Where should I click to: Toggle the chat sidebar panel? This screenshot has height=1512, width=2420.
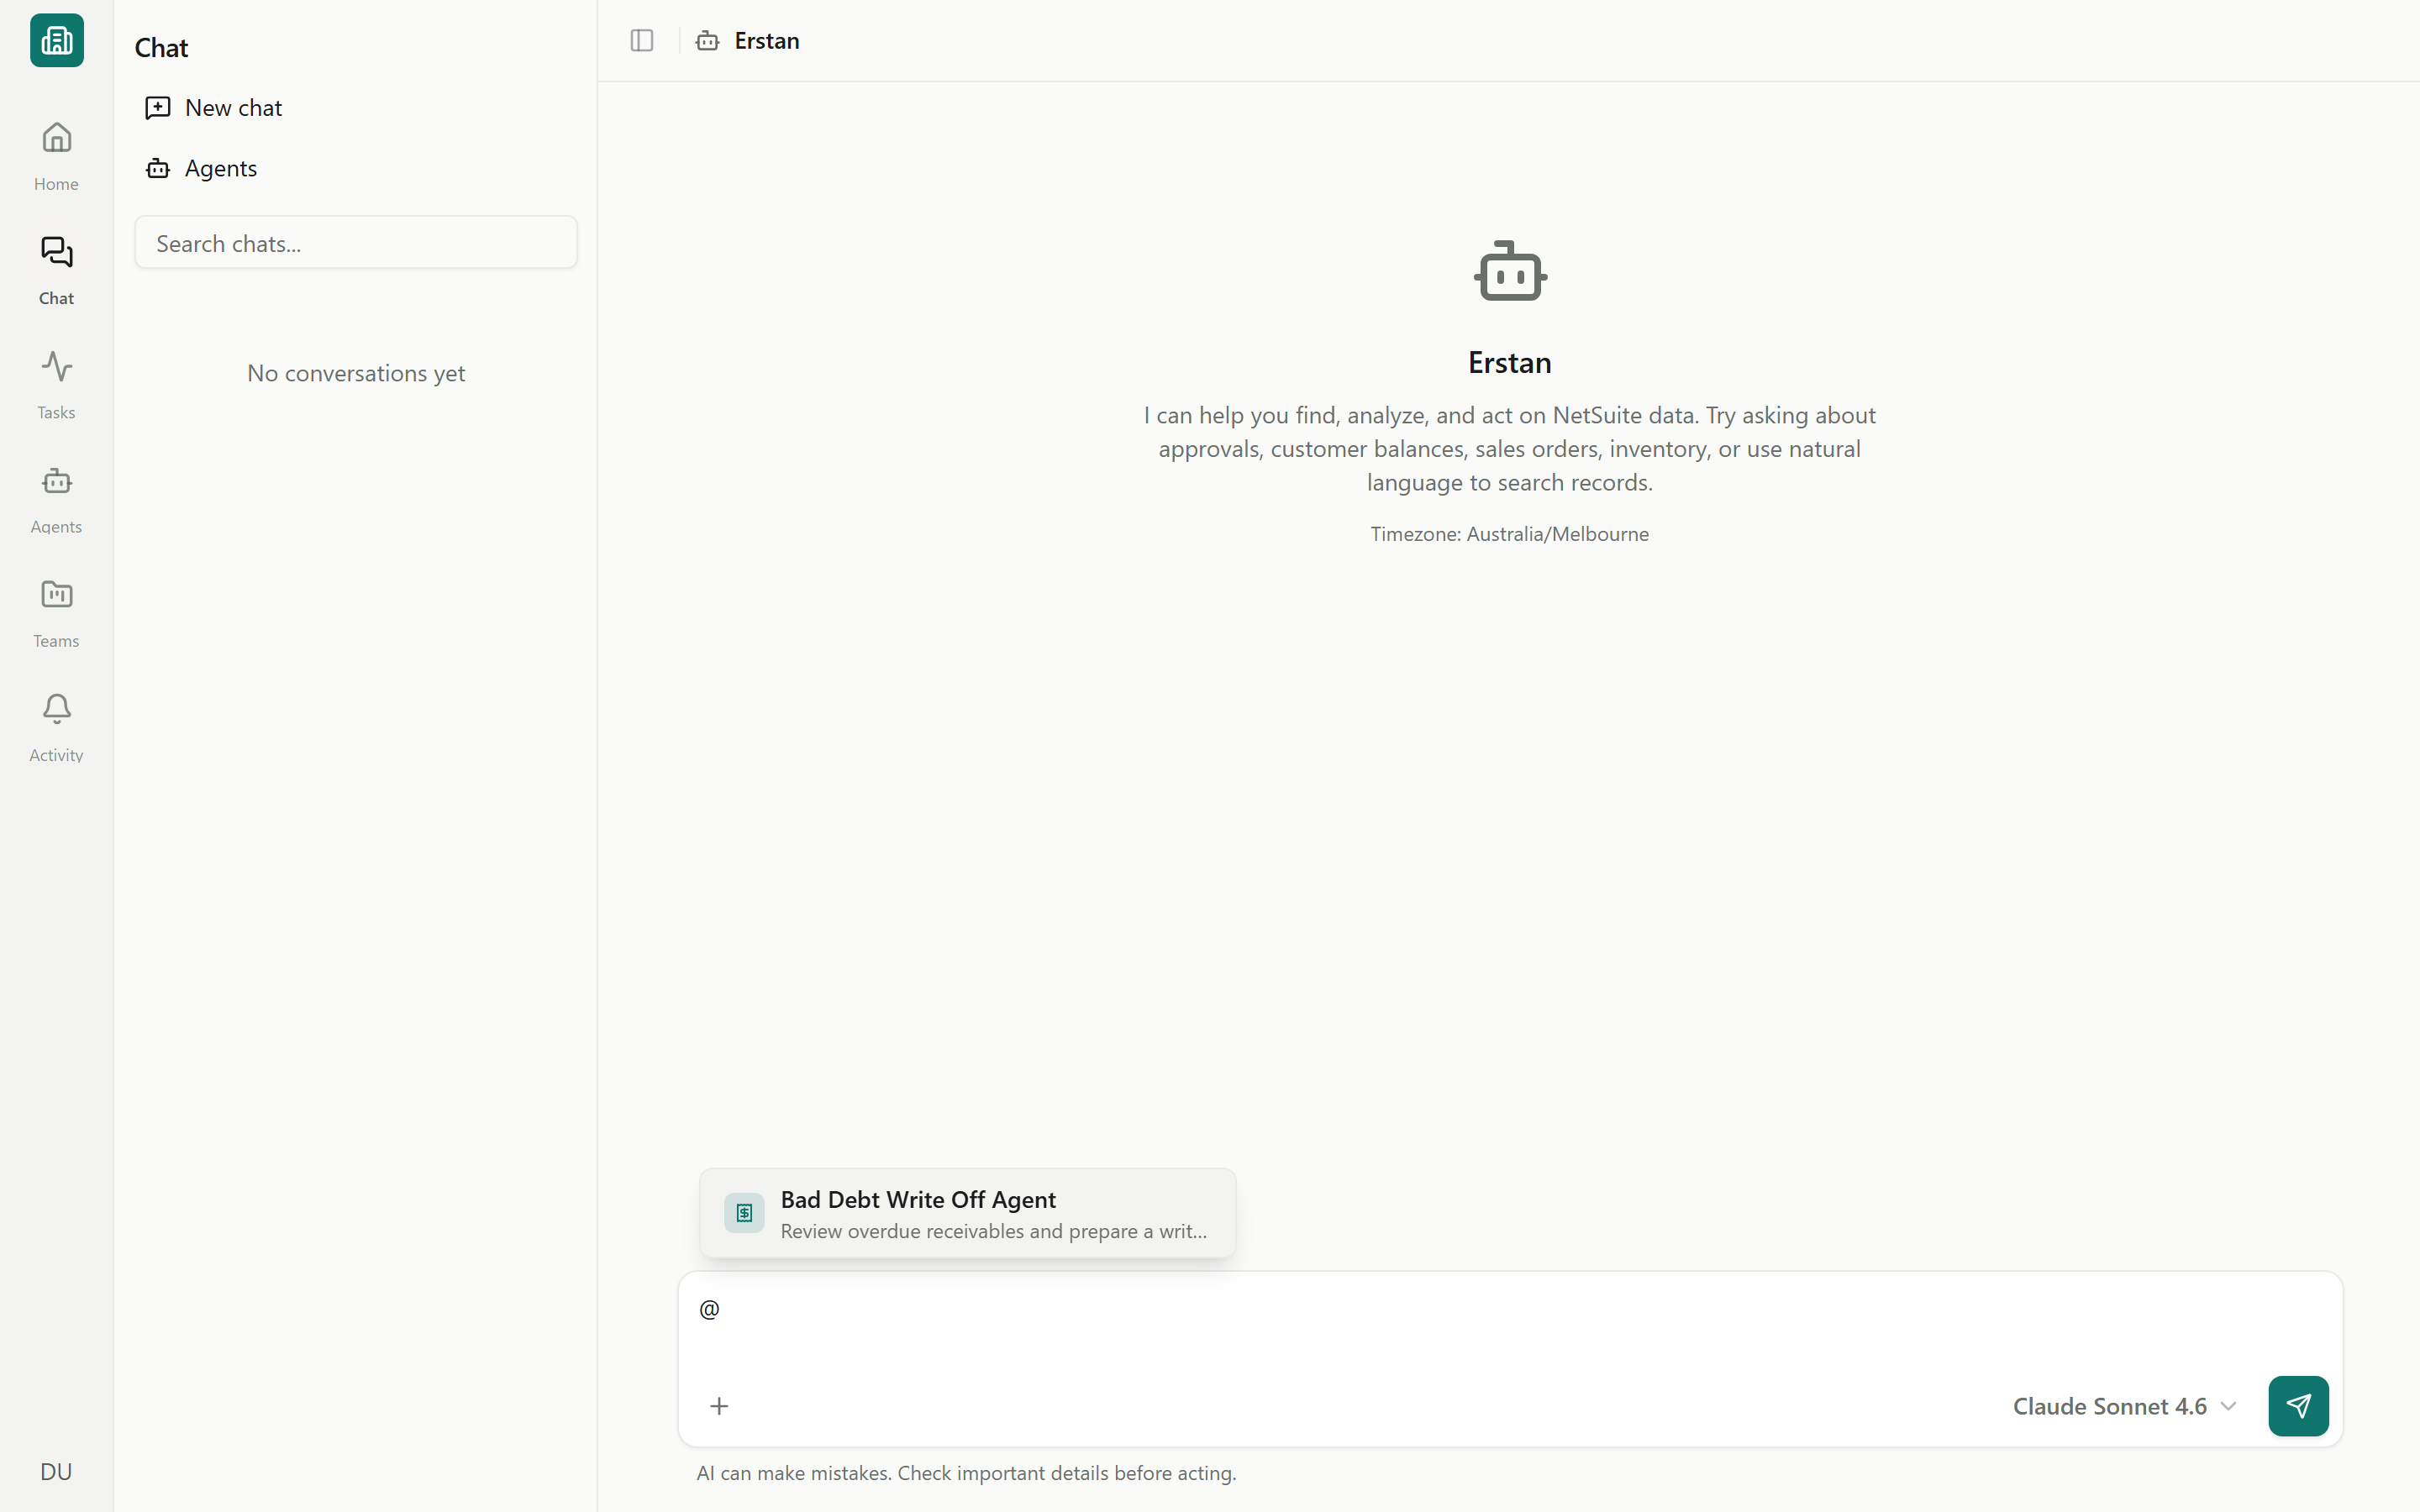point(642,41)
